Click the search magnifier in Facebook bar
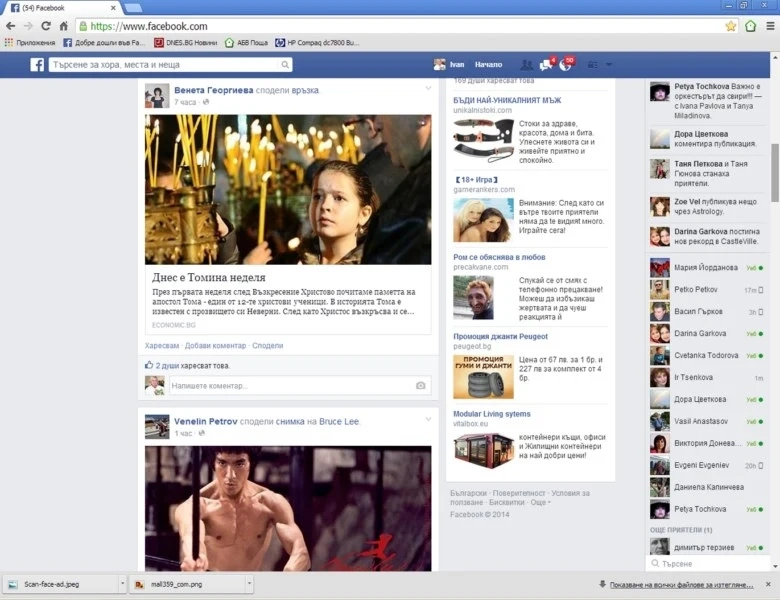This screenshot has width=780, height=600. (x=285, y=65)
